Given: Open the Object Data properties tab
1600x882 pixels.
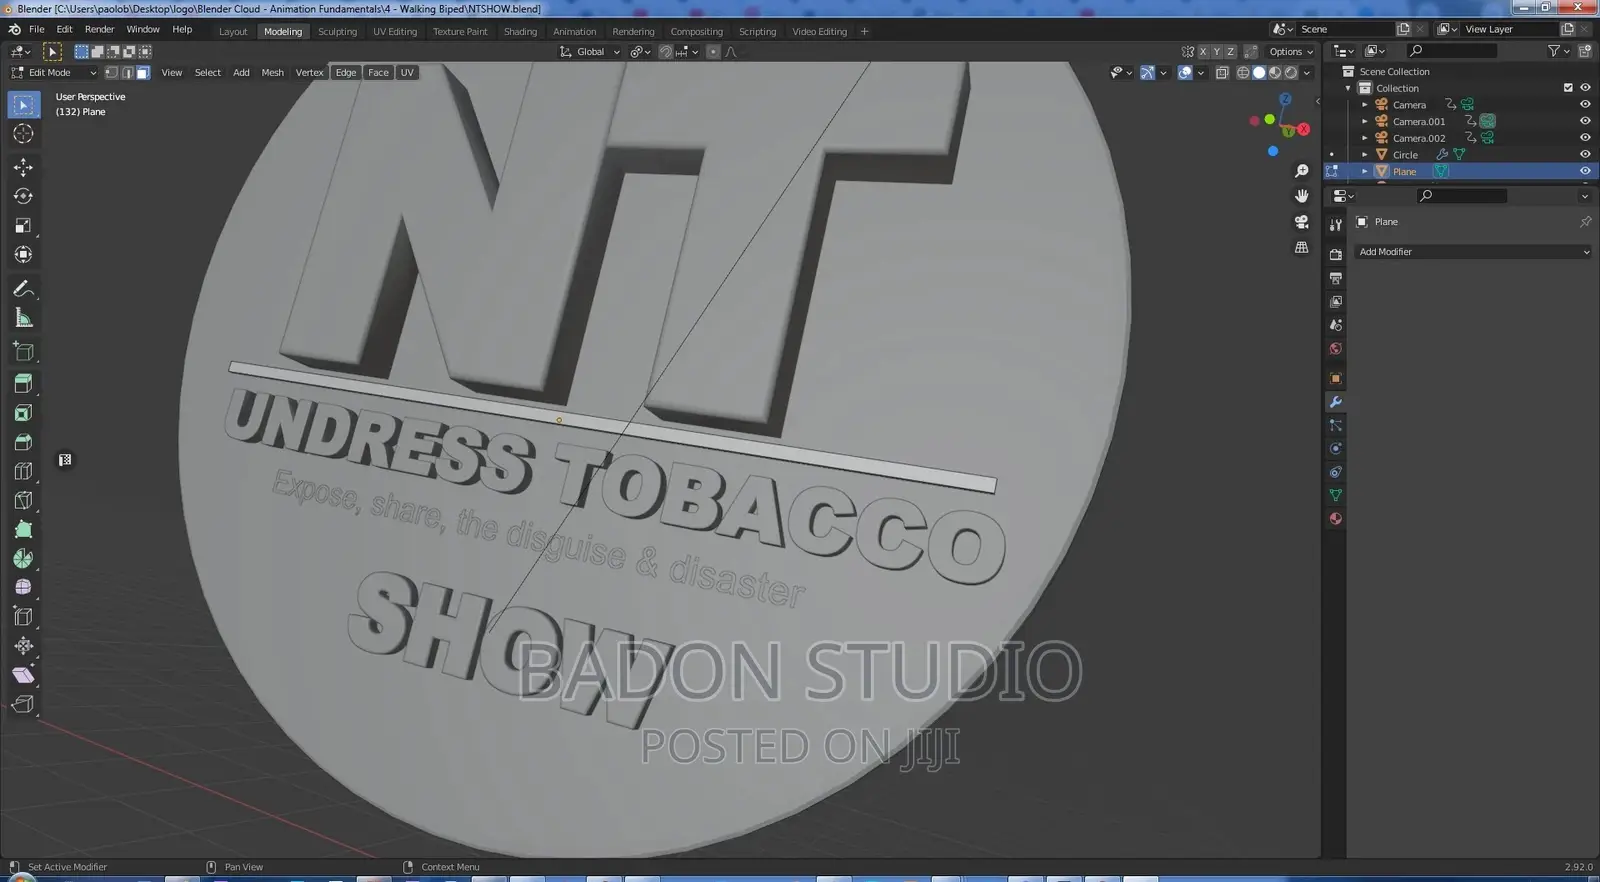Looking at the screenshot, I should point(1335,496).
